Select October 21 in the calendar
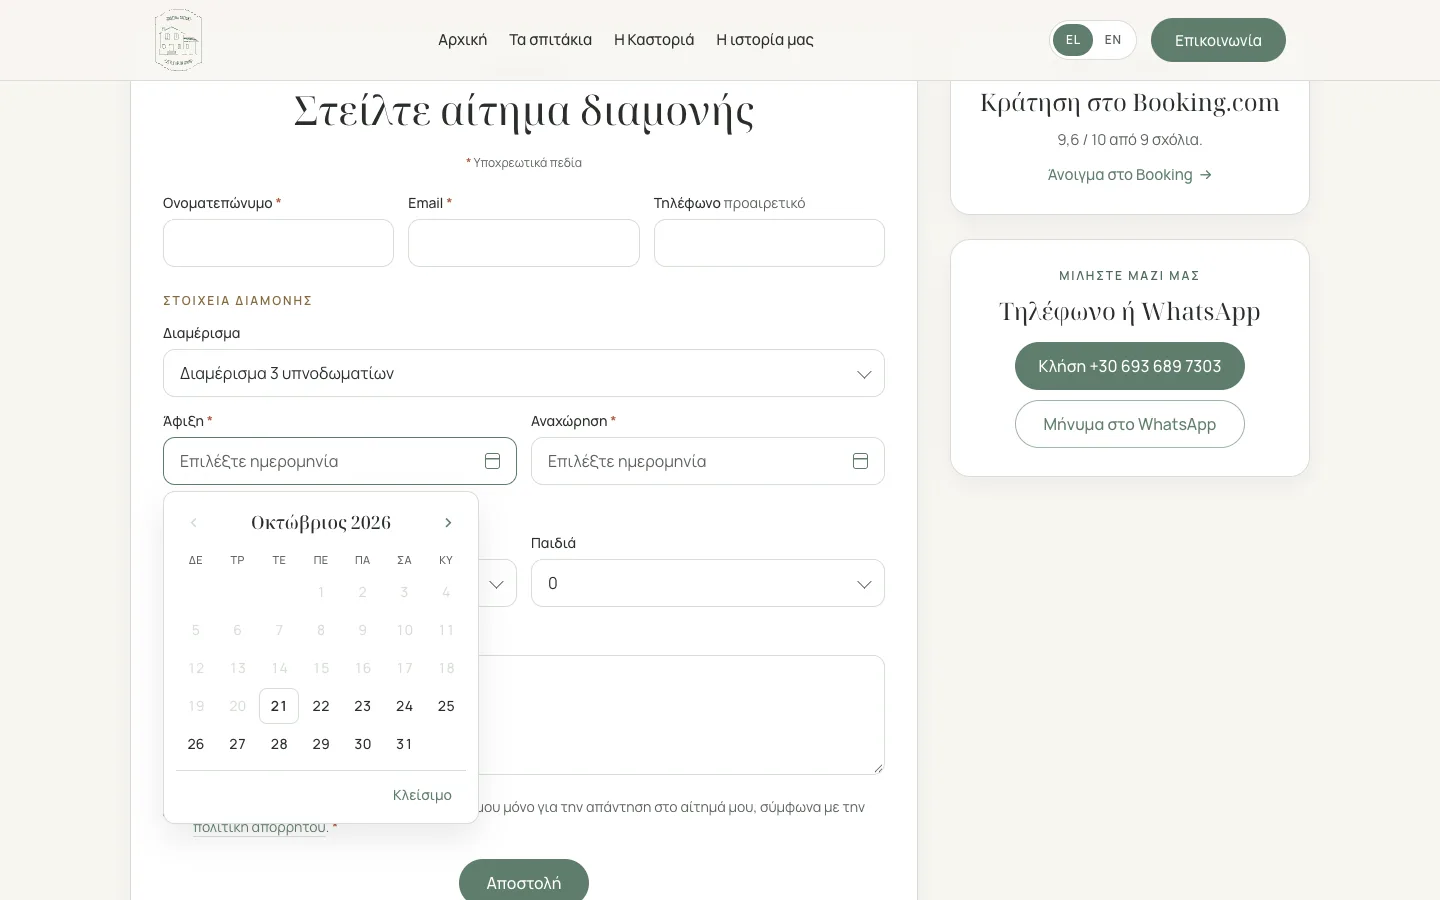This screenshot has width=1440, height=900. coord(279,706)
